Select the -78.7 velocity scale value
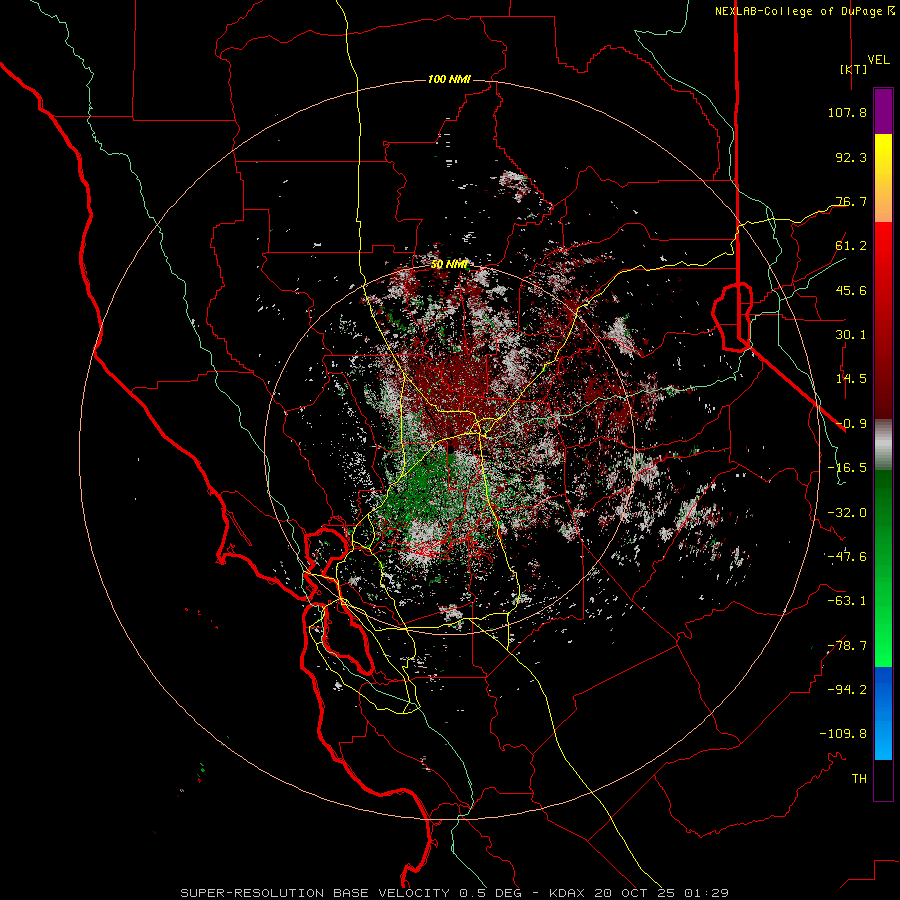Screen dimensions: 900x900 pyautogui.click(x=847, y=646)
